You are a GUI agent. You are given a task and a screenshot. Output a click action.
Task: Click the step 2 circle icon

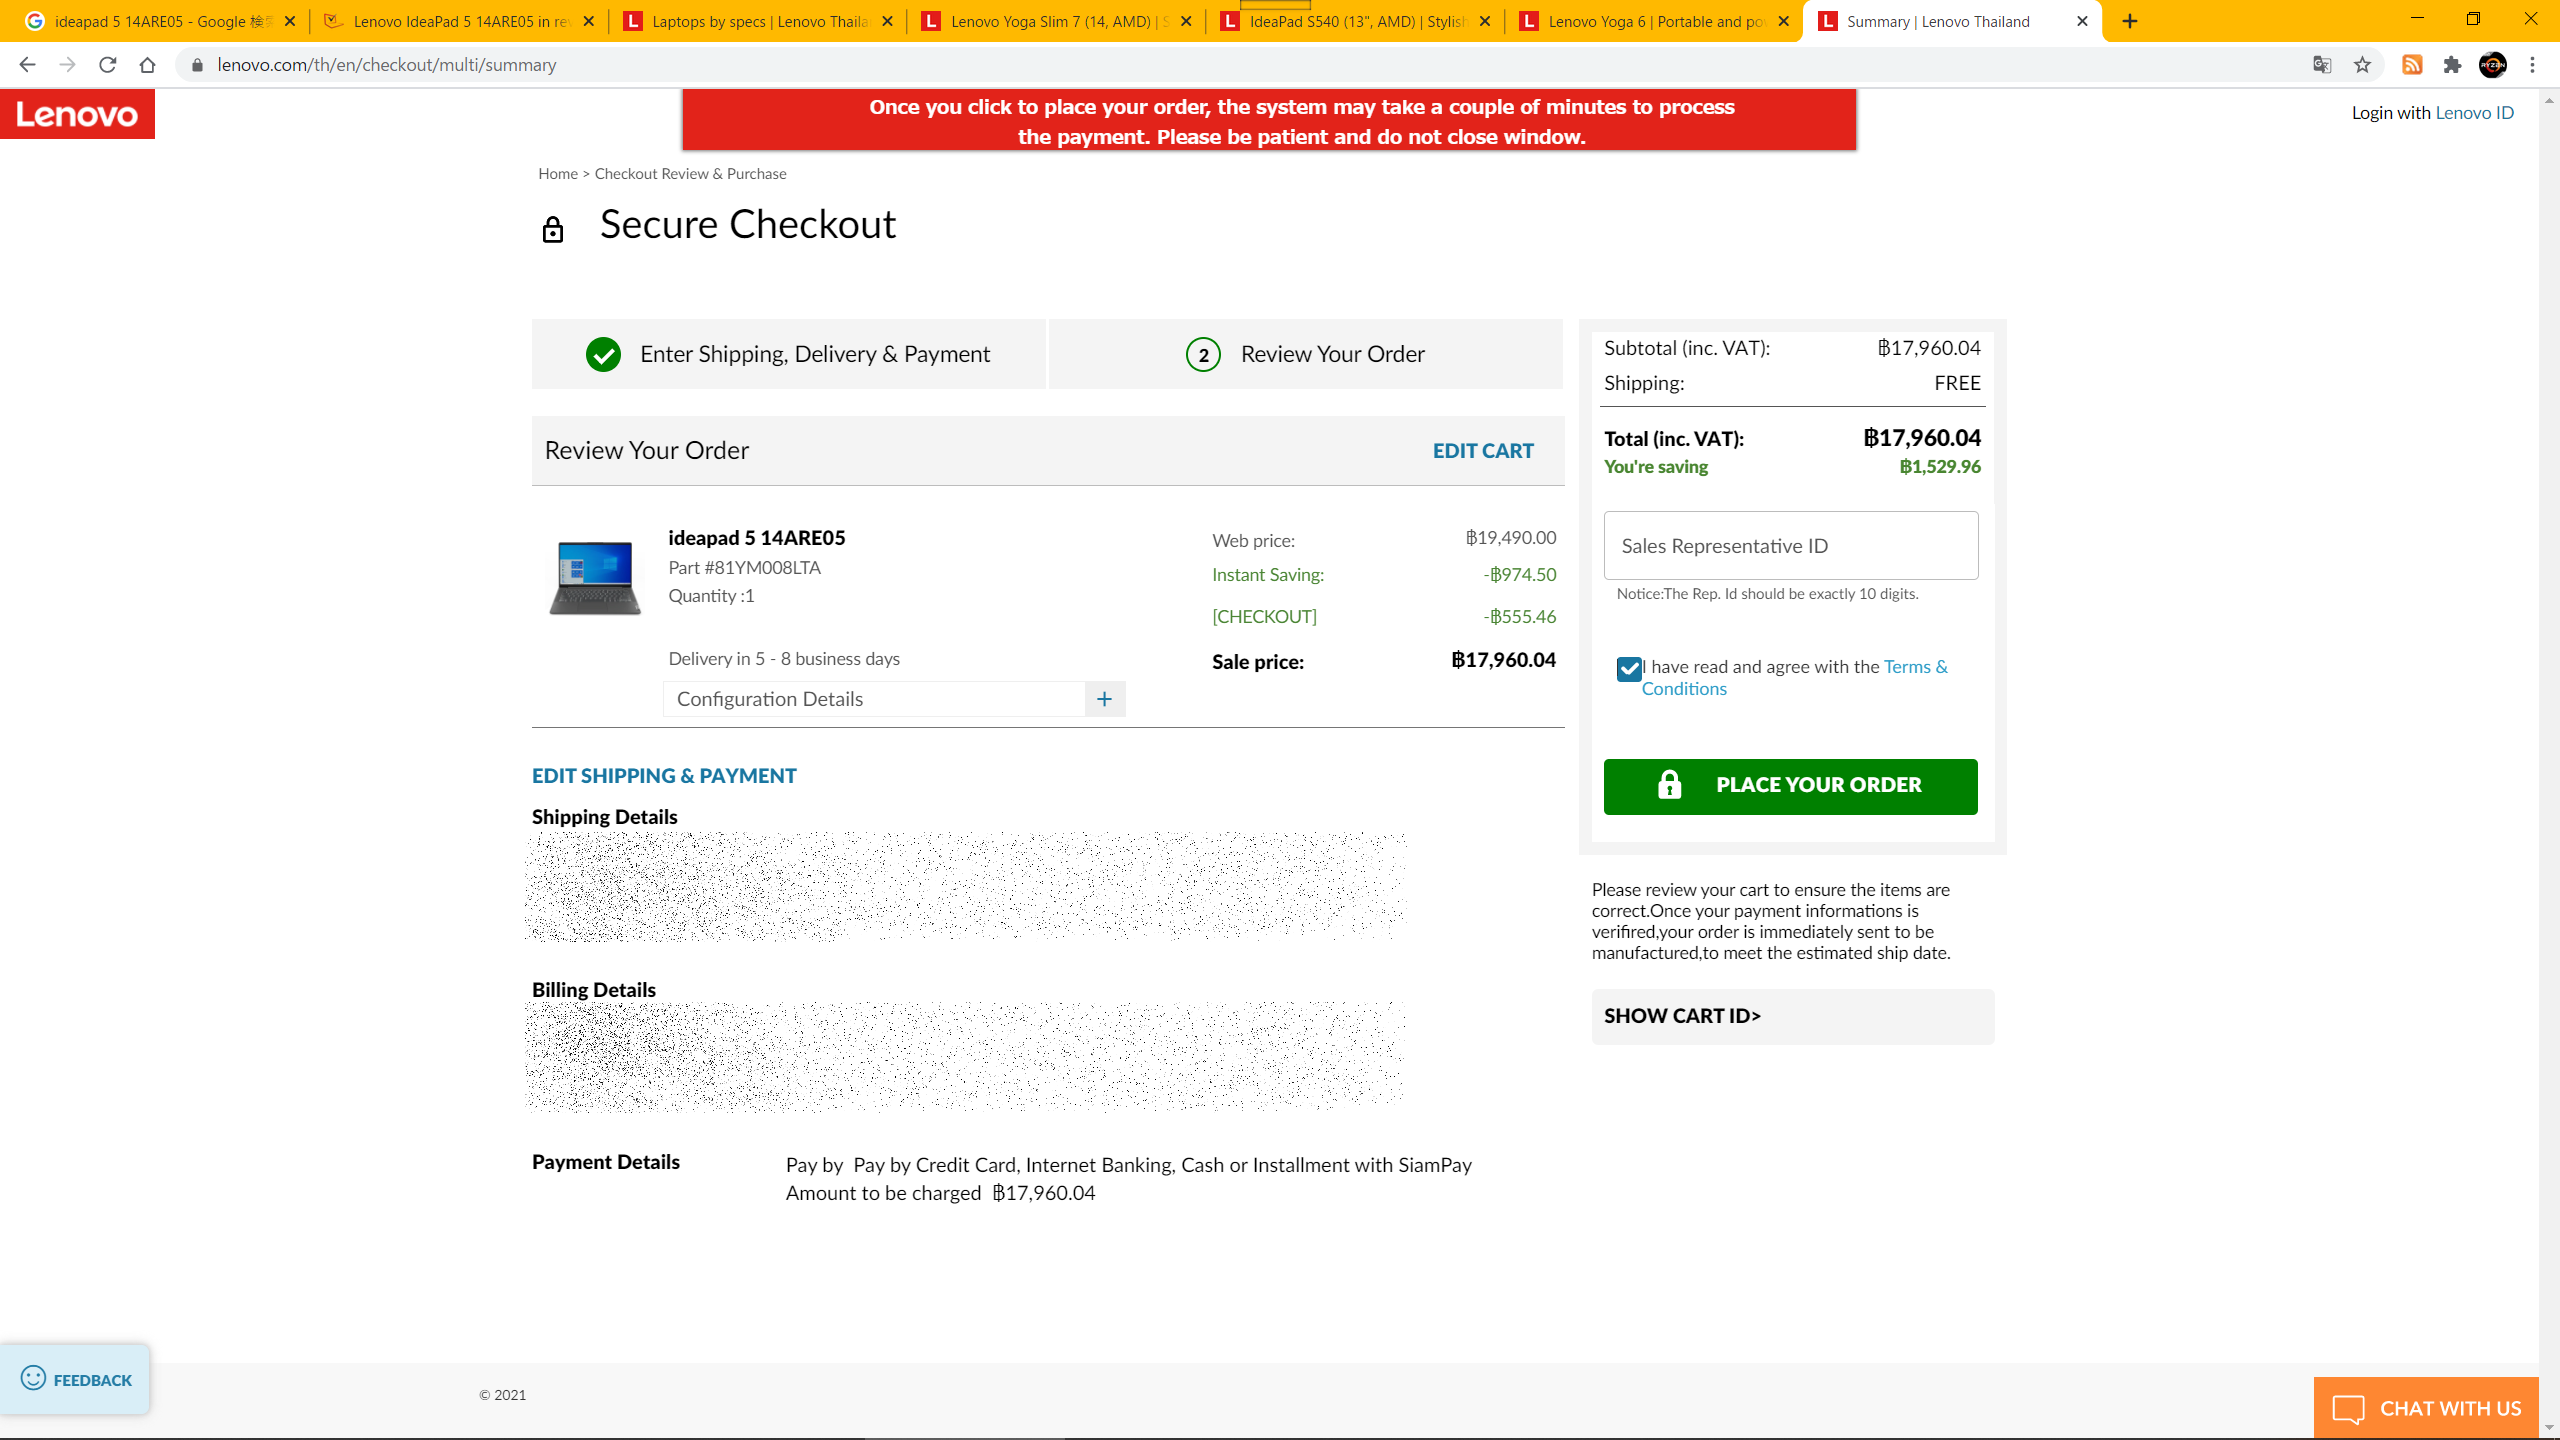(x=1203, y=354)
